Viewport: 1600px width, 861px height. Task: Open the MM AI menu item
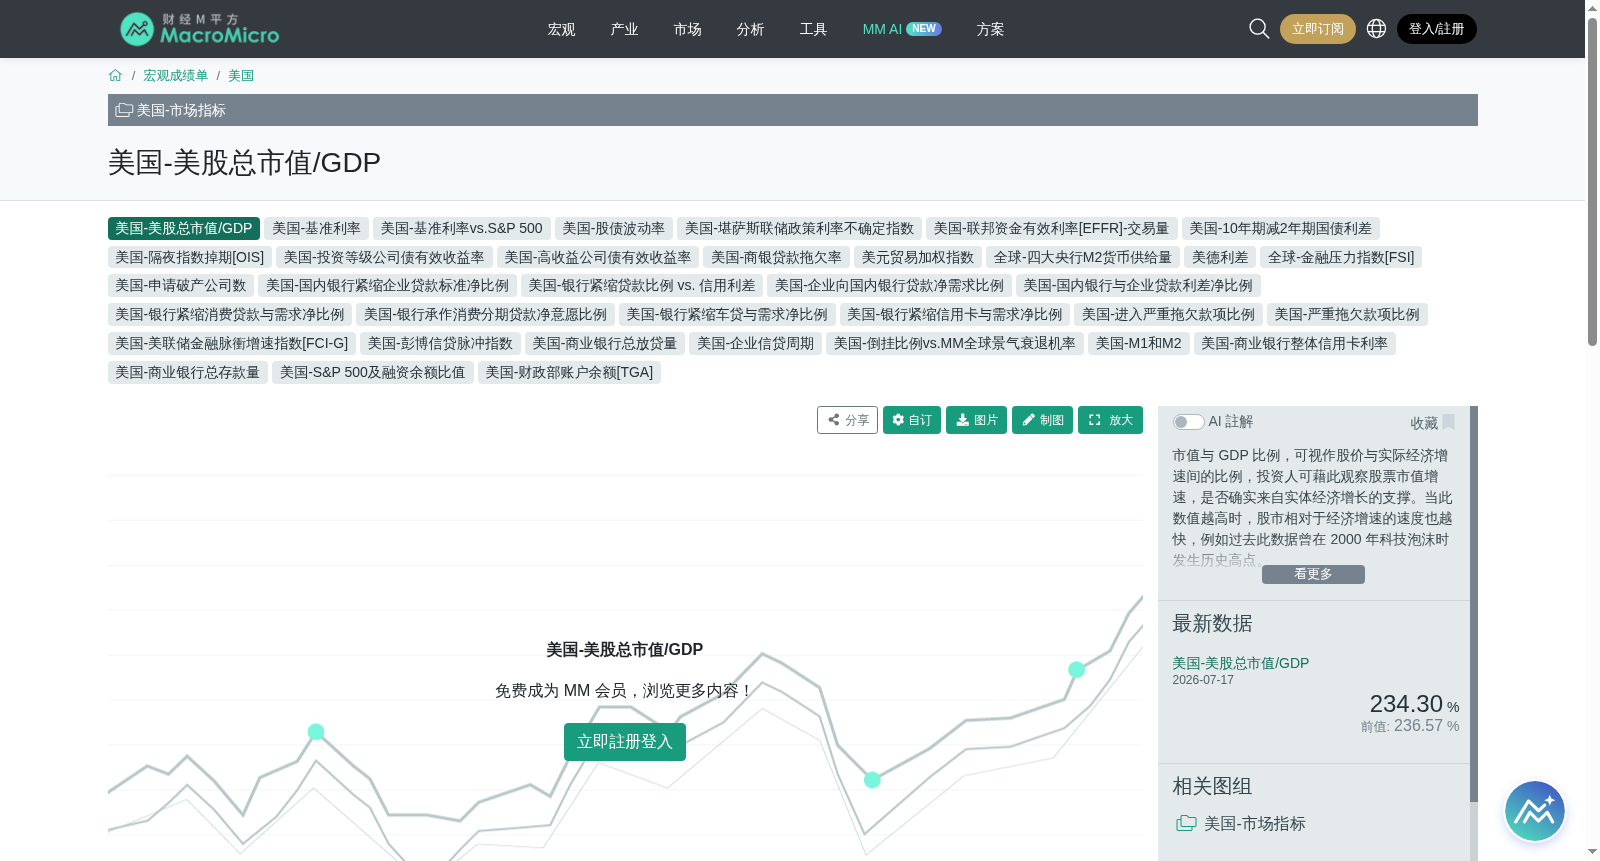pos(901,29)
